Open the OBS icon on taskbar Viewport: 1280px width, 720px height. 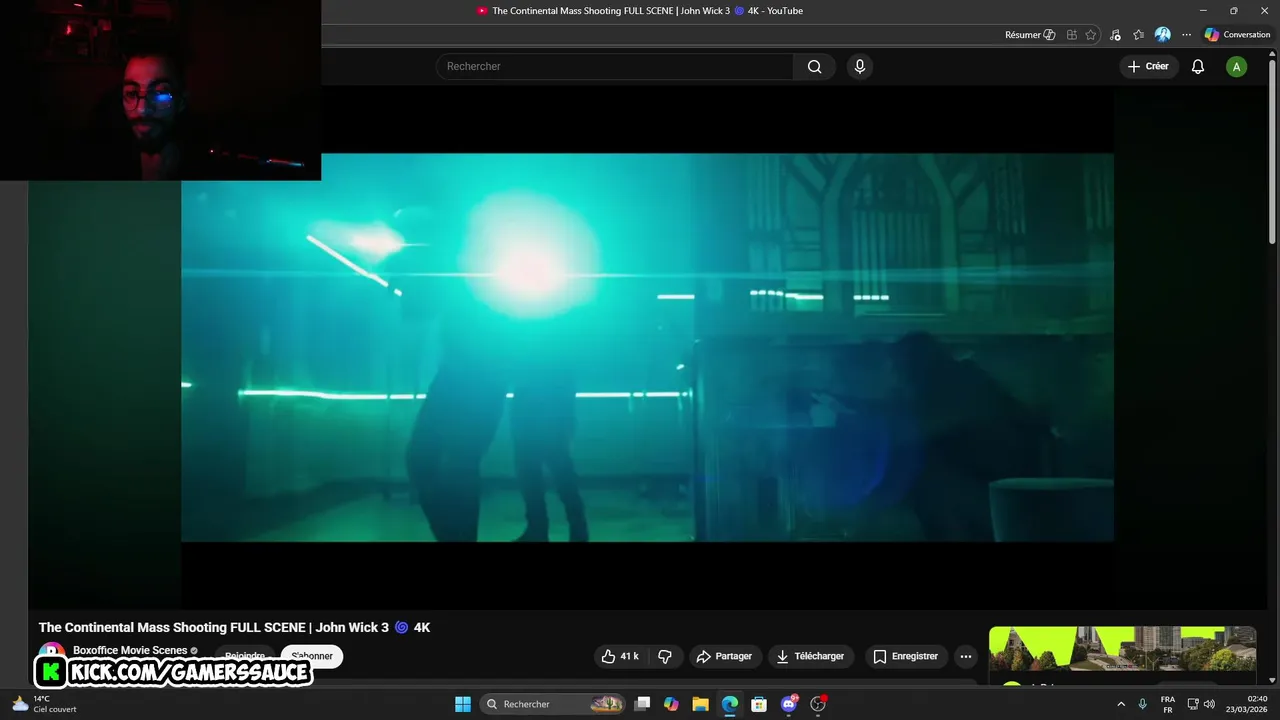click(818, 704)
